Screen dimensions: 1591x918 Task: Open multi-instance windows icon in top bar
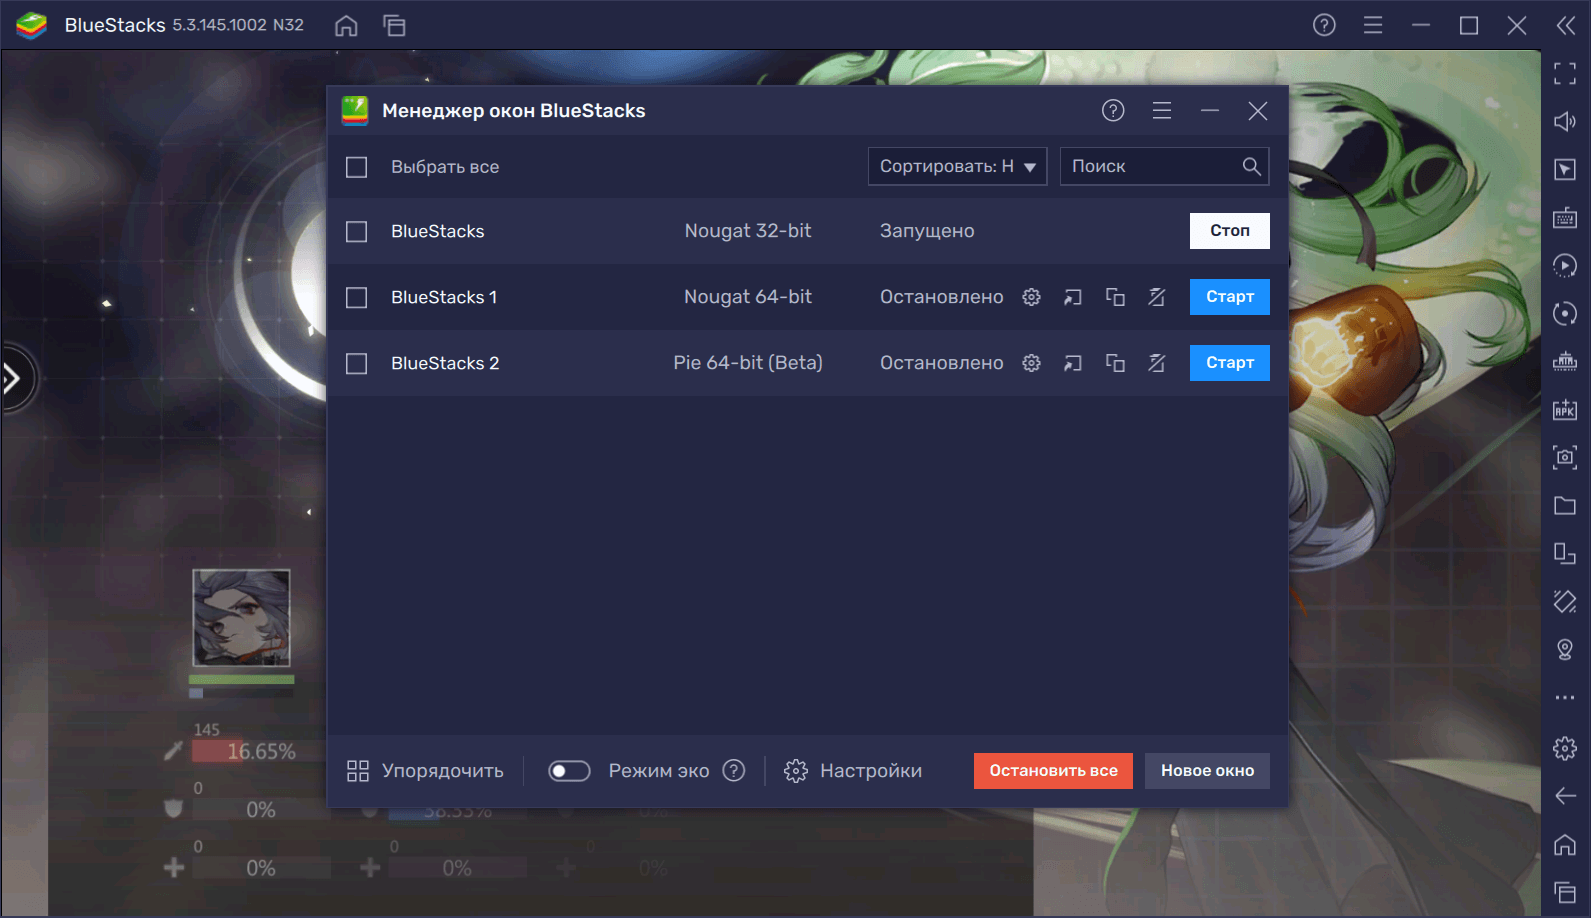click(394, 25)
